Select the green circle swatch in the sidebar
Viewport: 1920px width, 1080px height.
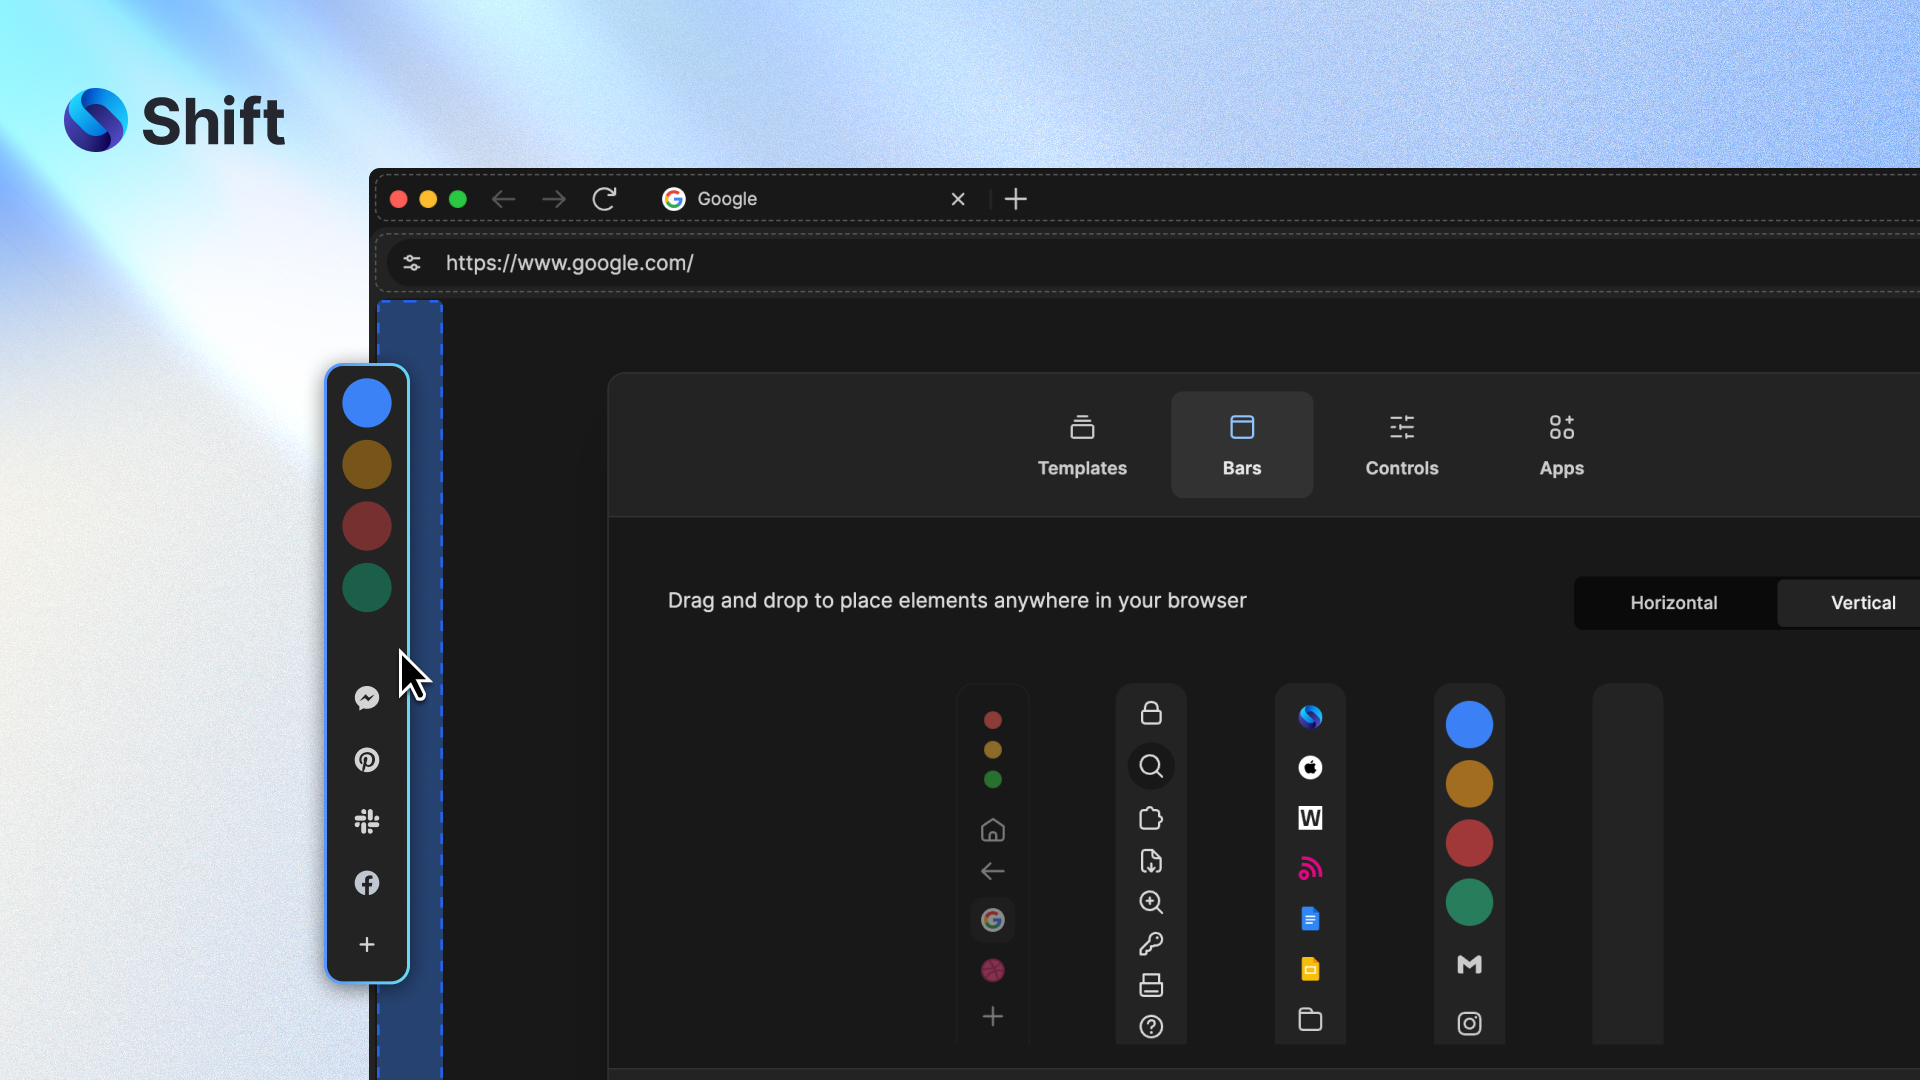click(x=366, y=587)
